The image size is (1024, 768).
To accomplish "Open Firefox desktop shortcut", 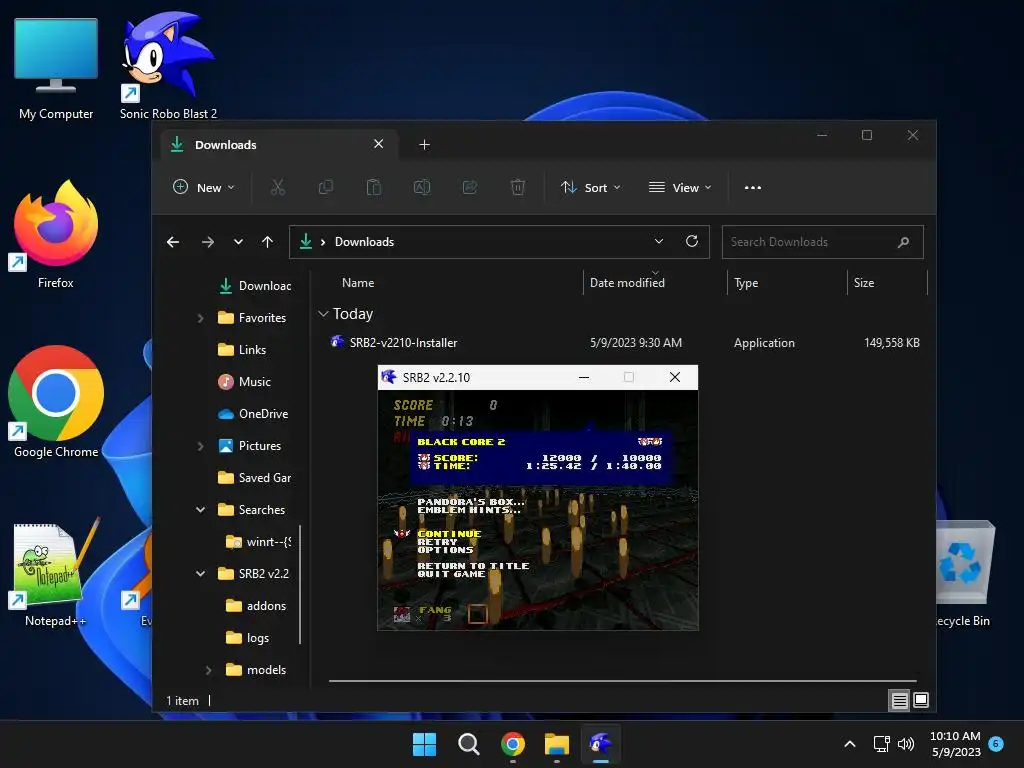I will pos(56,235).
